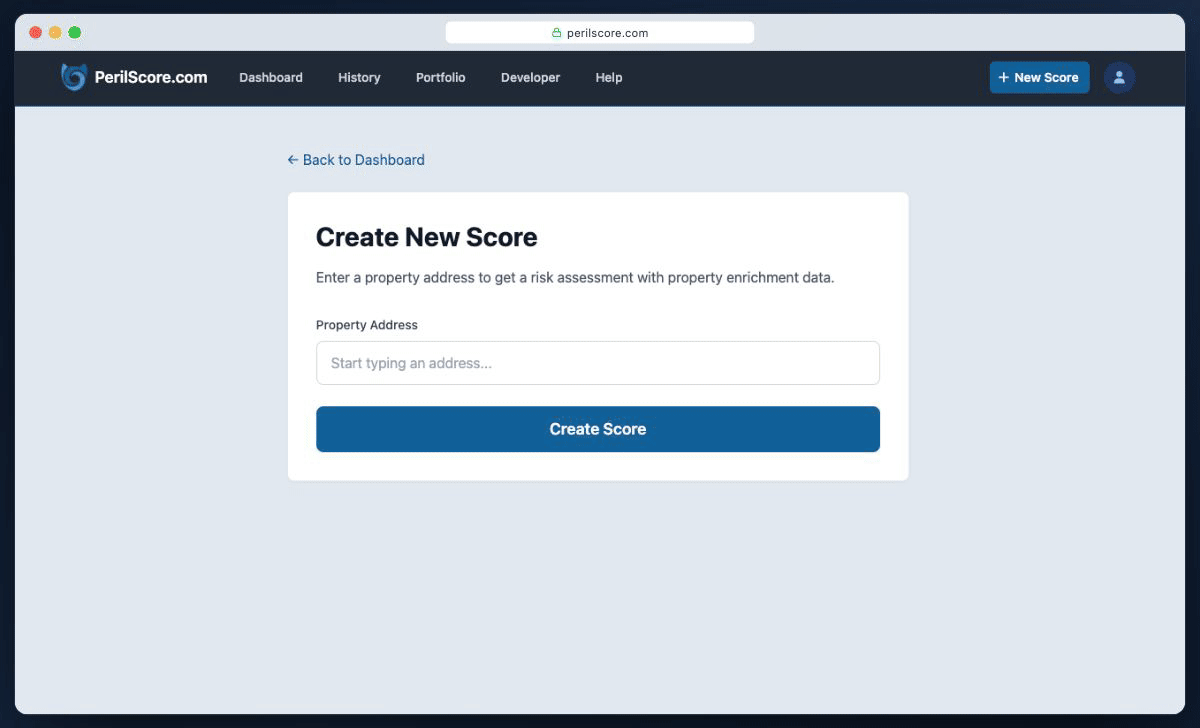Open the Portfolio navigation item
The height and width of the screenshot is (728, 1200).
pyautogui.click(x=440, y=77)
